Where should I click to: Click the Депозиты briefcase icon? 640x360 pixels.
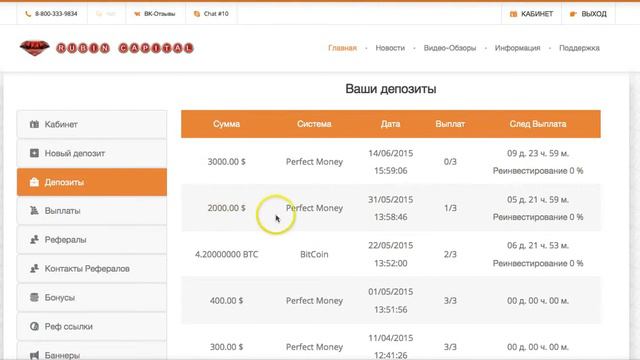pos(34,182)
